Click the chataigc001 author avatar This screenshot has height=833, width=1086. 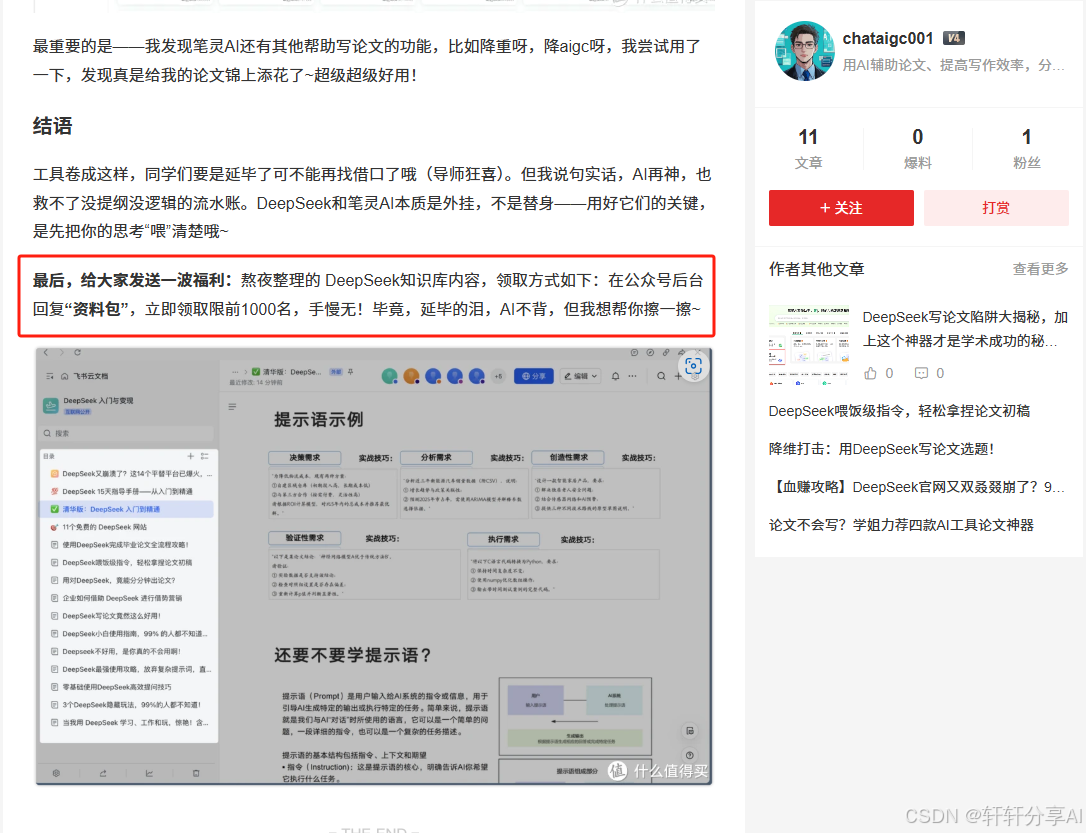[805, 51]
